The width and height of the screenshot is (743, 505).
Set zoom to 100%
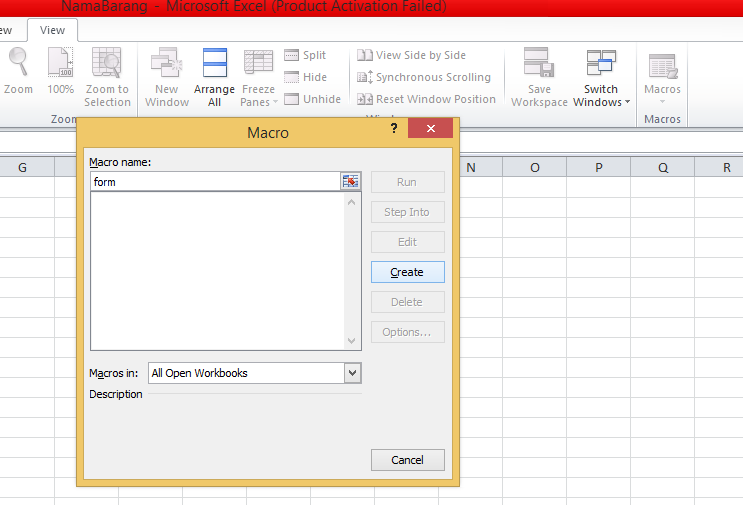(x=60, y=71)
